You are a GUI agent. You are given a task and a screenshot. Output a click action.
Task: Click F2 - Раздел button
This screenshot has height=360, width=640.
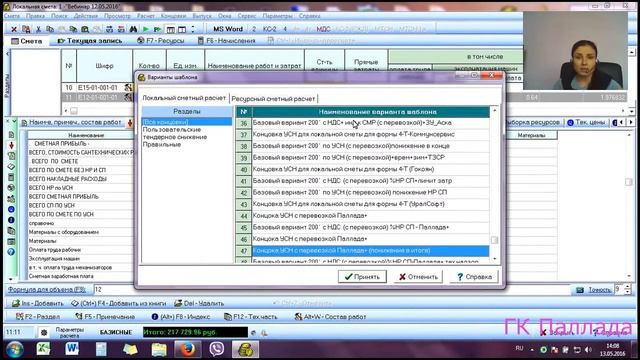point(38,316)
